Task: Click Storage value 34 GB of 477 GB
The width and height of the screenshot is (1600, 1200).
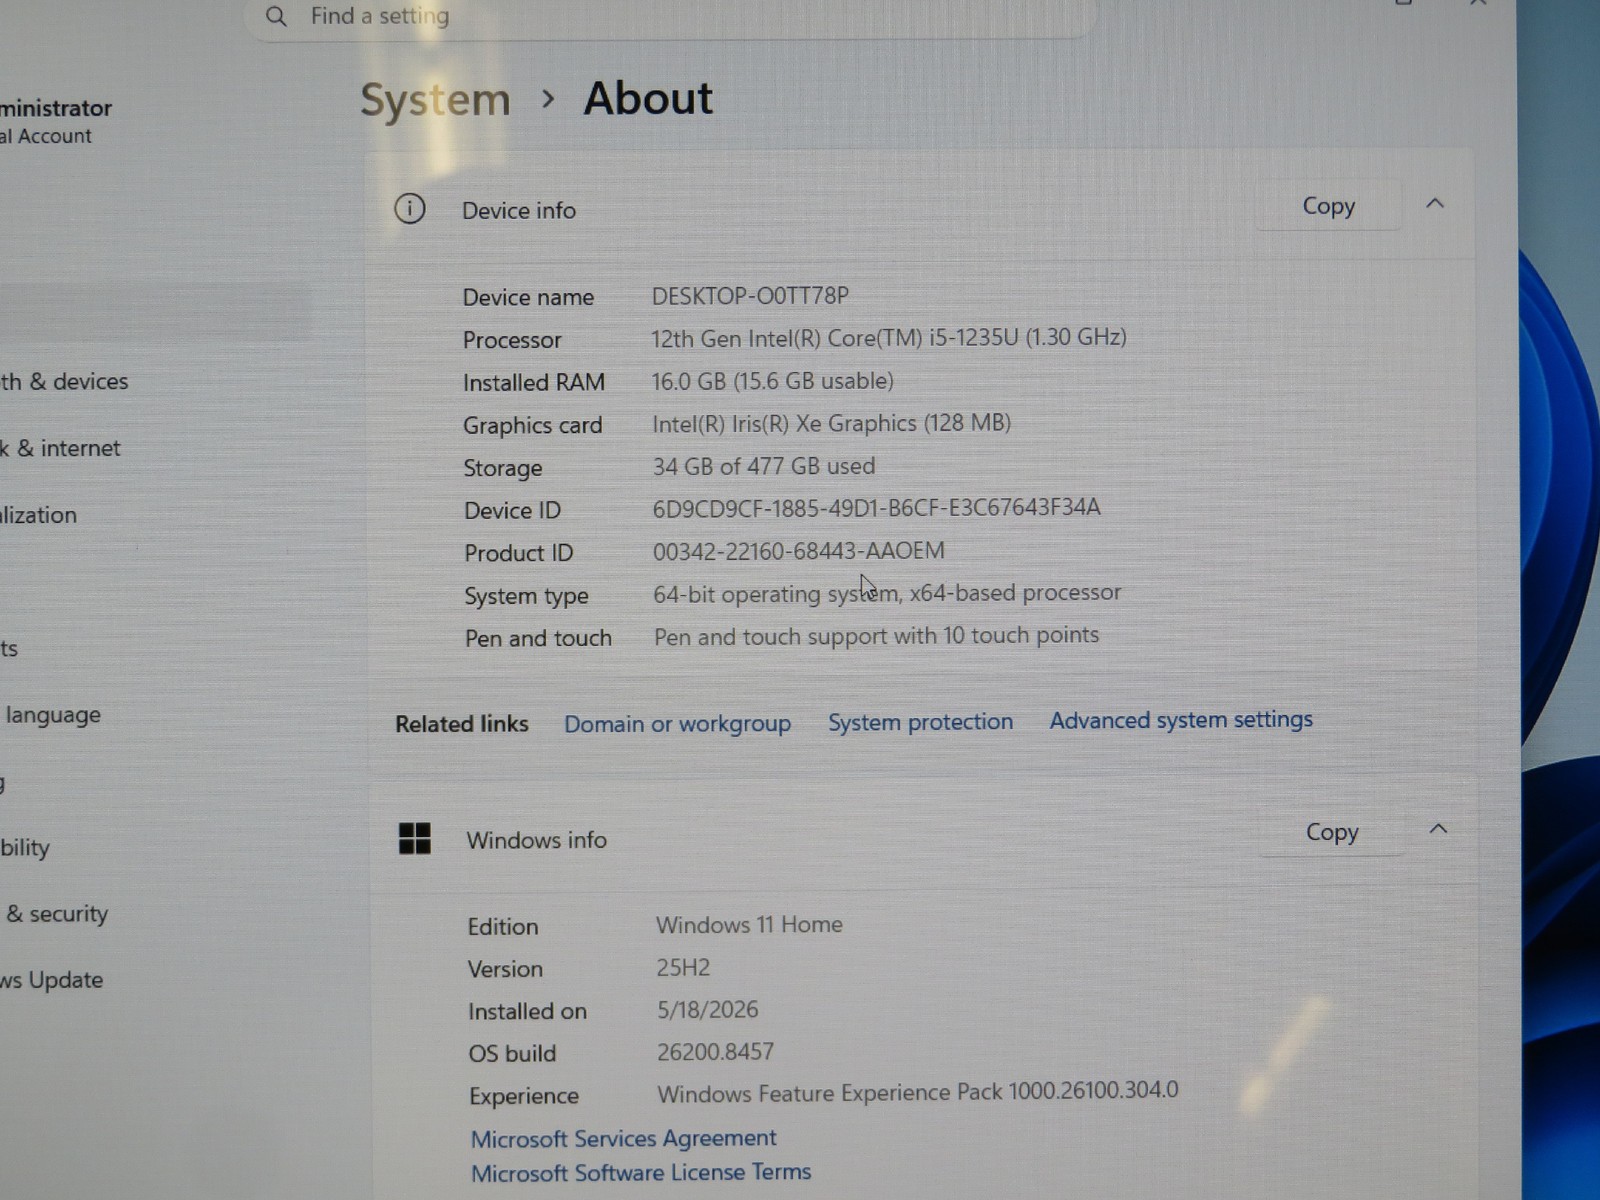Action: [764, 466]
